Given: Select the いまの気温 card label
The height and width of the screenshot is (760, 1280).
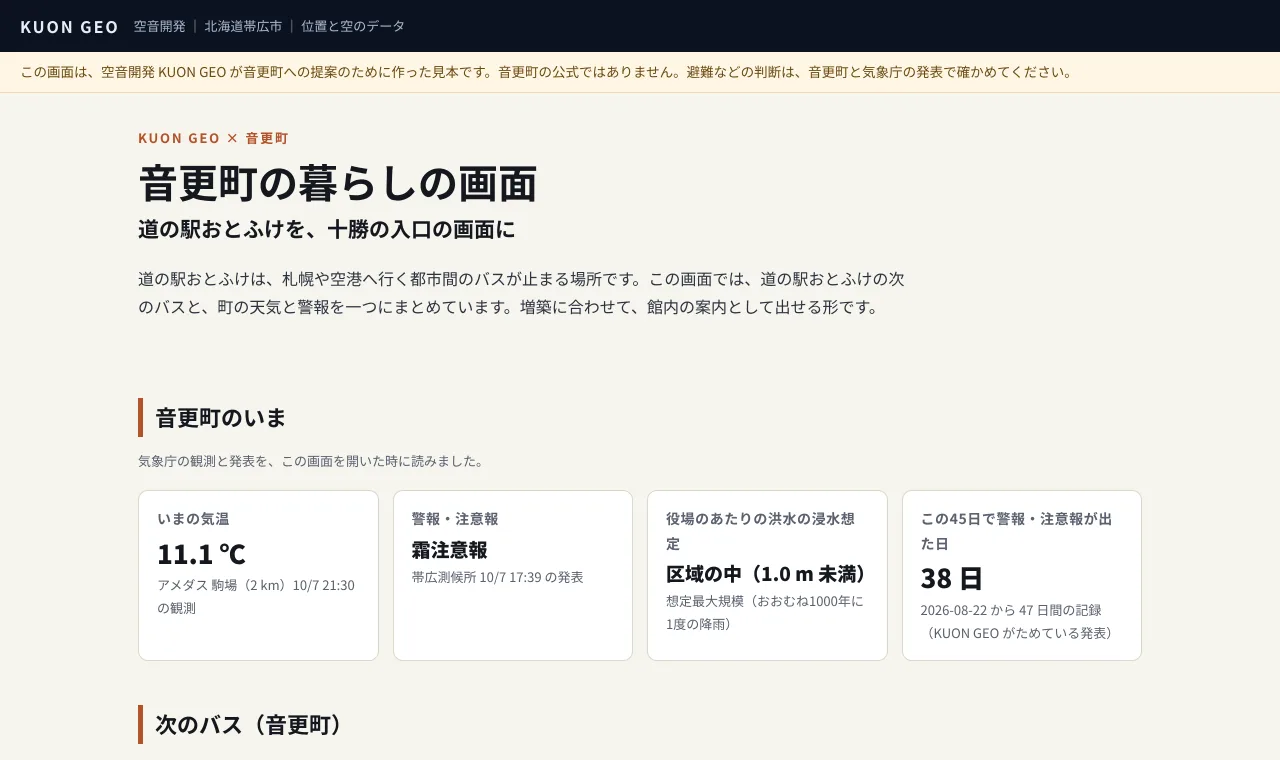Looking at the screenshot, I should click(x=194, y=519).
